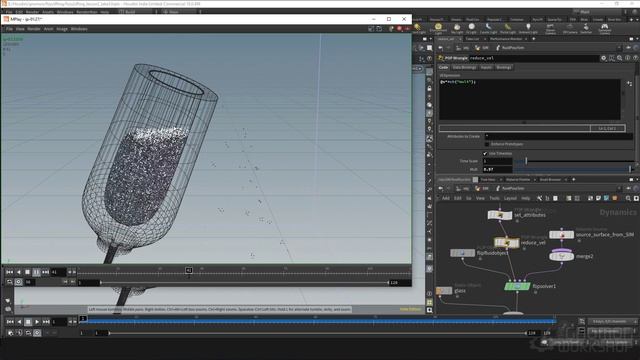Image resolution: width=640 pixels, height=360 pixels.
Task: Open MPlay Image menu
Action: point(62,29)
